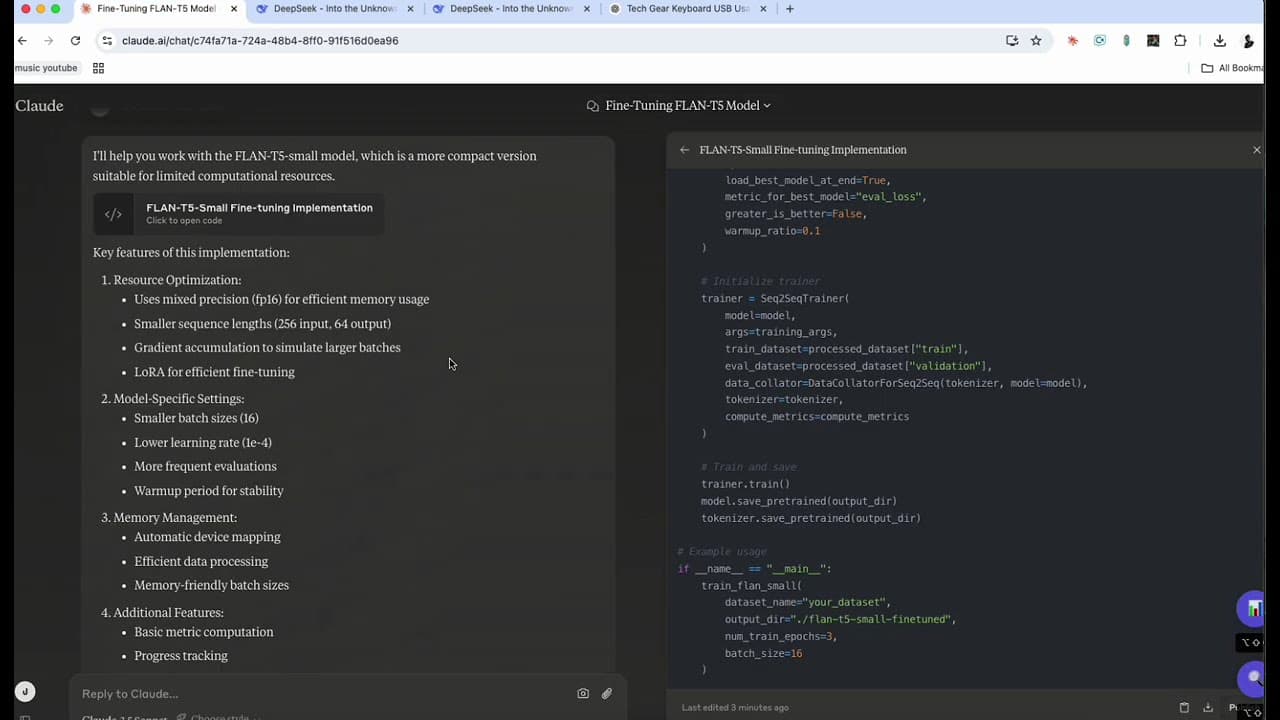Viewport: 1280px width, 720px height.
Task: Click 'Lower learning rate (1e-4)' bullet
Action: pos(203,442)
